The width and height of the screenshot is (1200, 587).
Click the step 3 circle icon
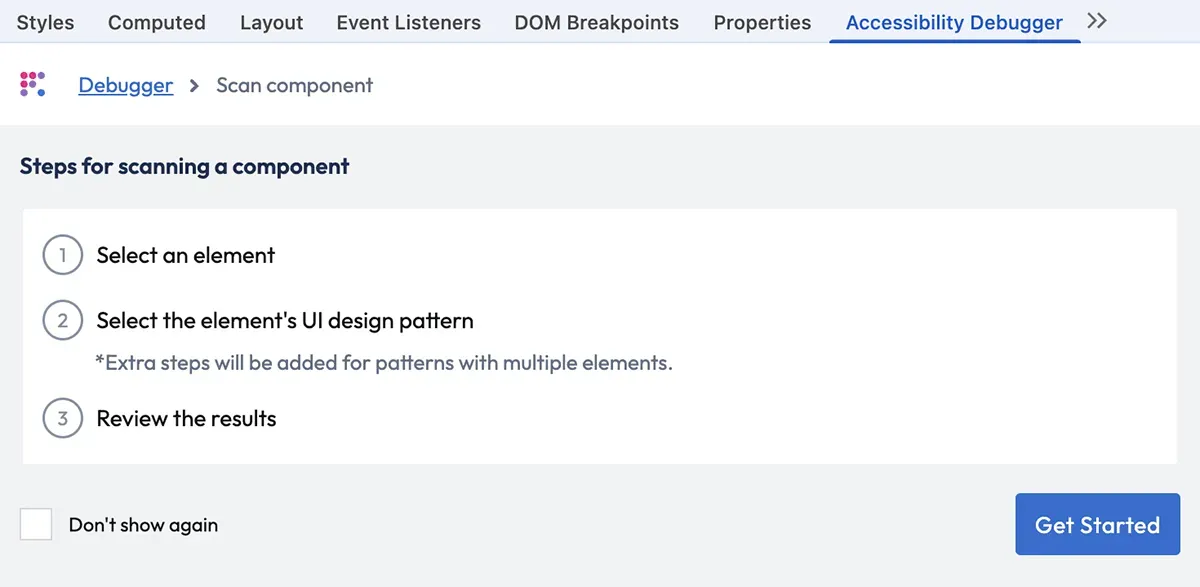click(x=62, y=418)
